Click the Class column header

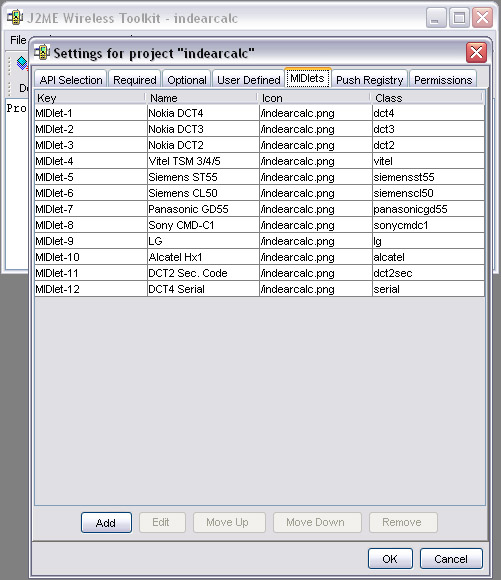(x=427, y=98)
